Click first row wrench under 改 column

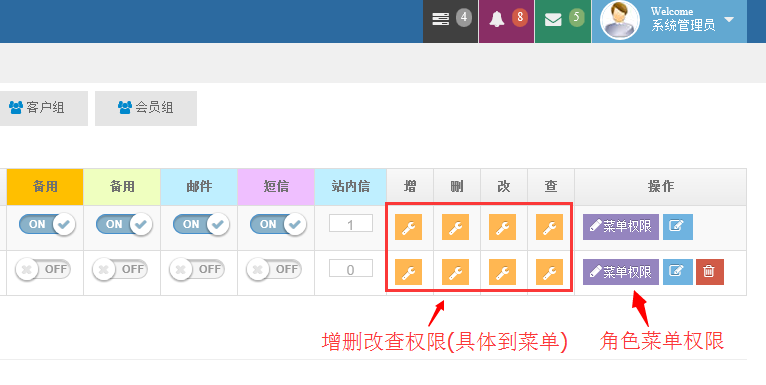pyautogui.click(x=502, y=227)
